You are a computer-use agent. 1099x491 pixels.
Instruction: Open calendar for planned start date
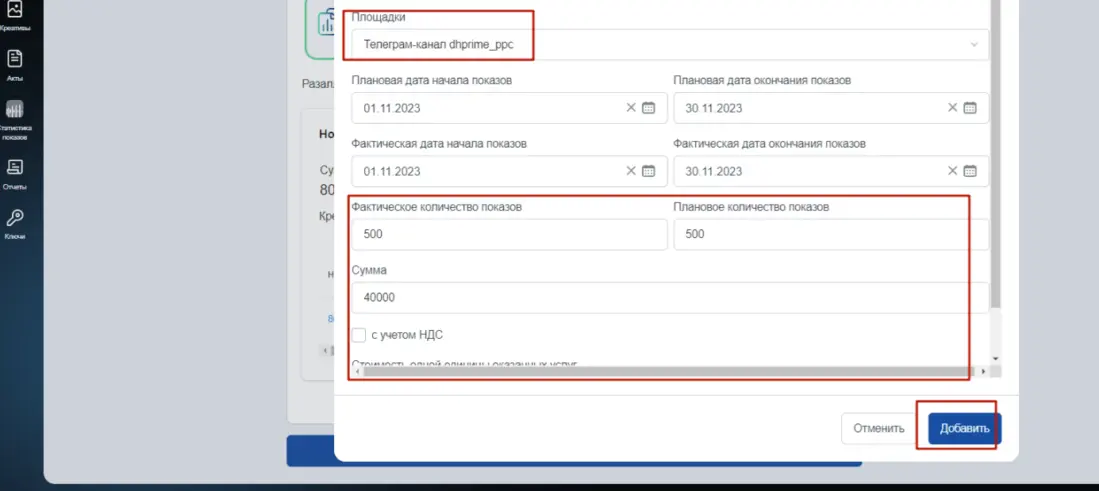click(648, 108)
